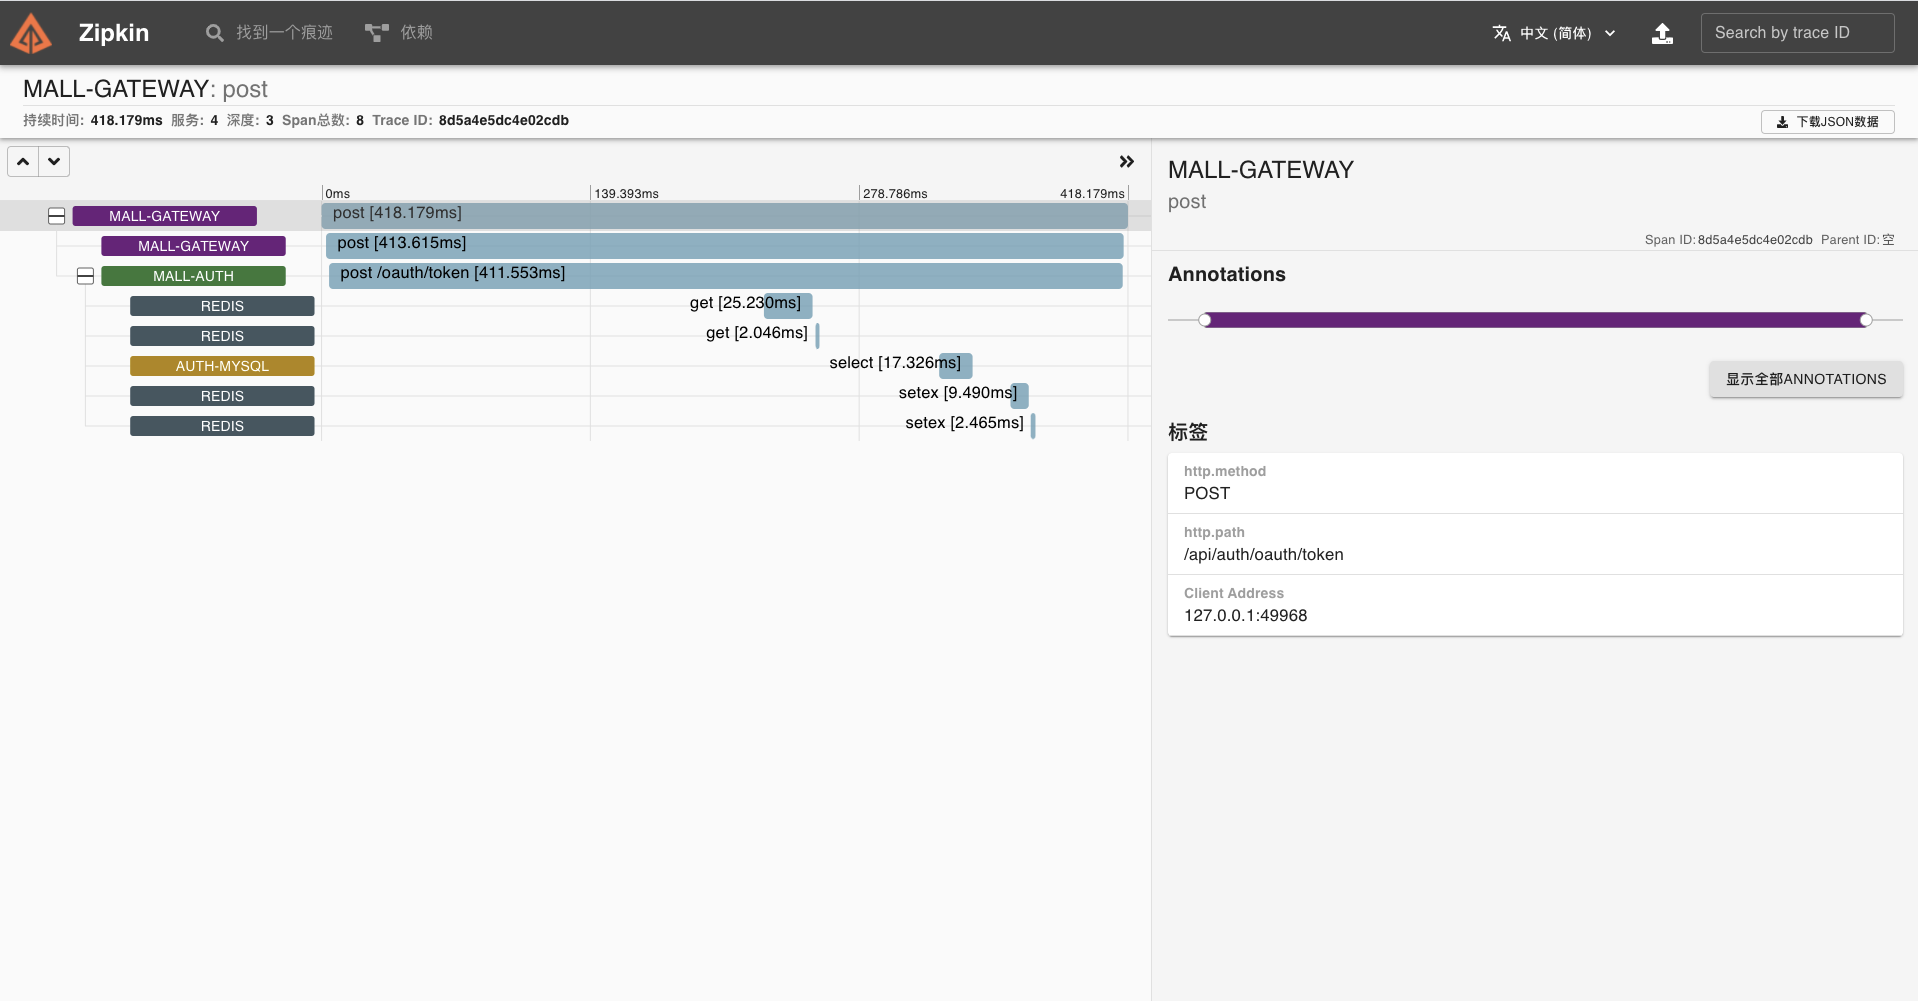Download the trace JSON data
The width and height of the screenshot is (1918, 1001).
[x=1827, y=122]
